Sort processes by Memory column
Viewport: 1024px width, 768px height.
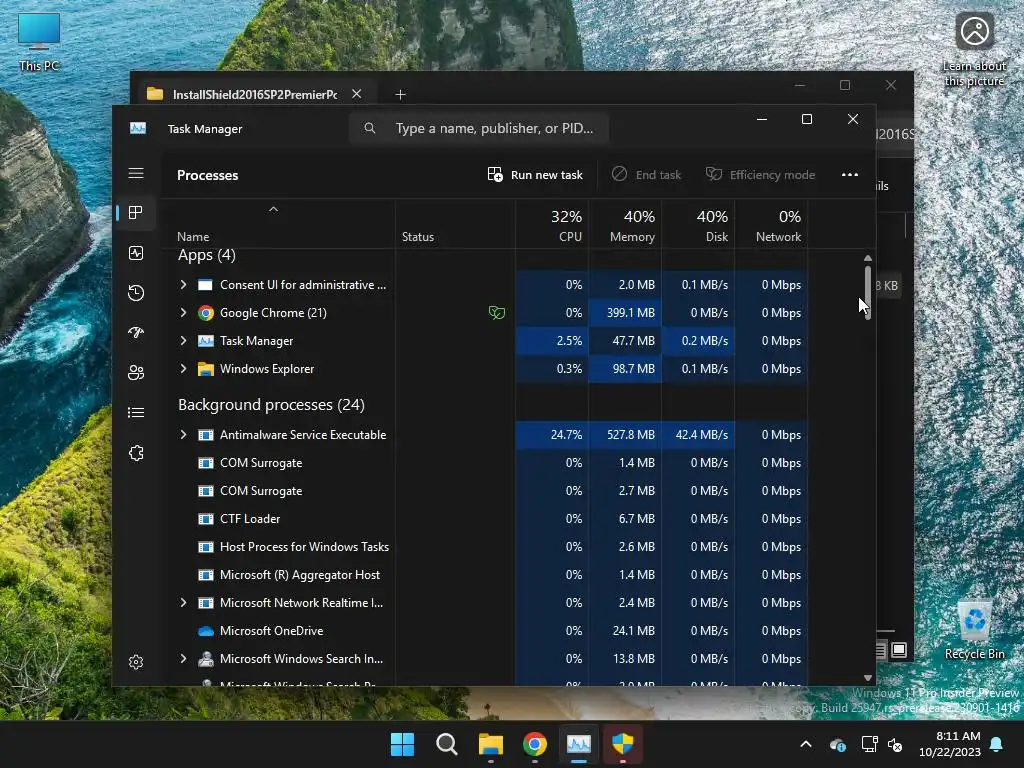[625, 225]
